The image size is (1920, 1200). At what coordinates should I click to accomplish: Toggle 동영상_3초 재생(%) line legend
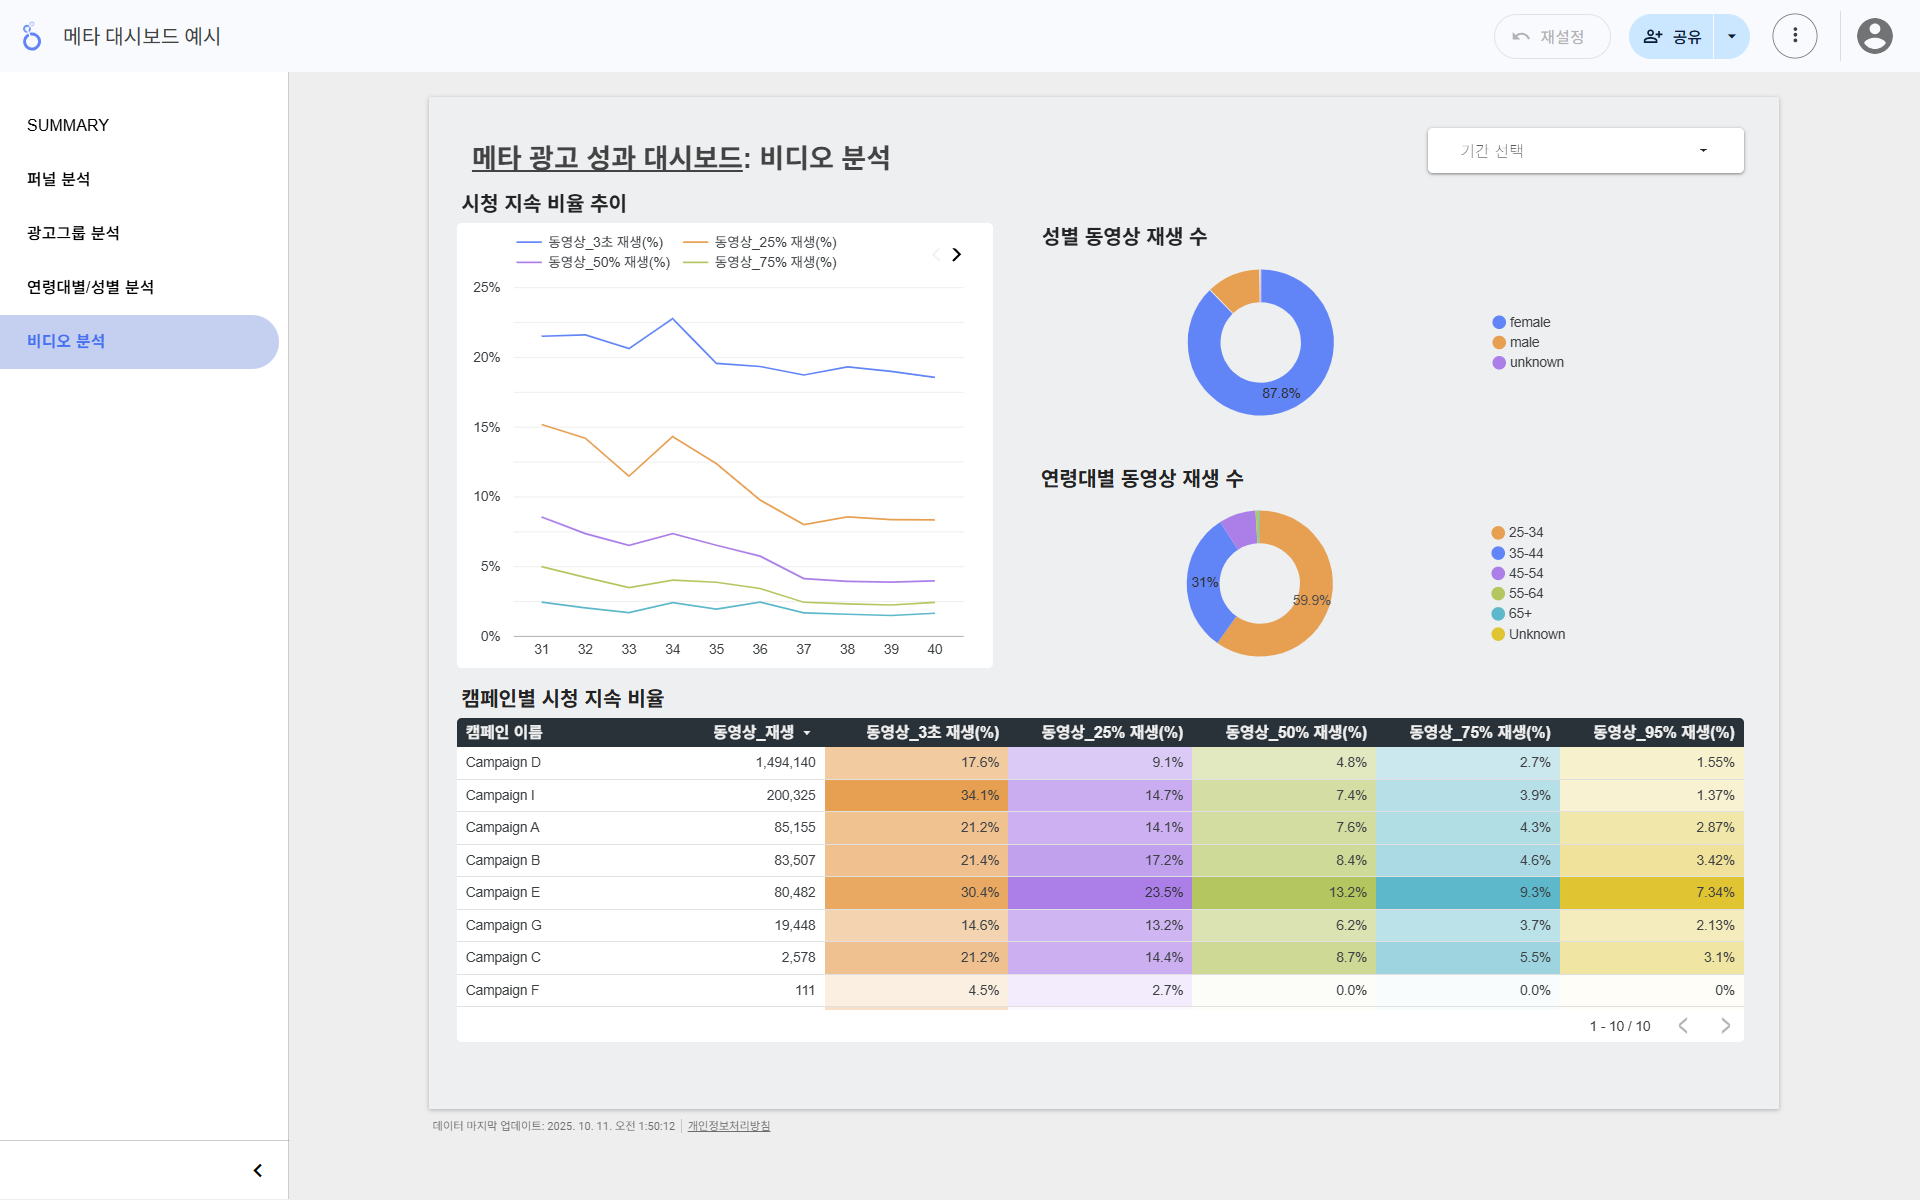(603, 242)
